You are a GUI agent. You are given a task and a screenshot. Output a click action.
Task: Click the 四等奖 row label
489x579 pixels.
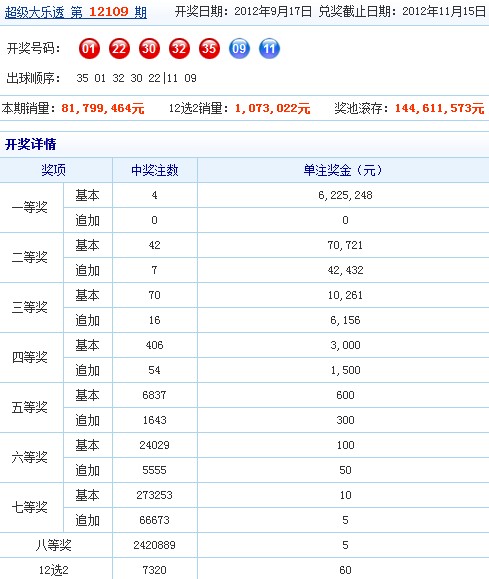pyautogui.click(x=30, y=357)
